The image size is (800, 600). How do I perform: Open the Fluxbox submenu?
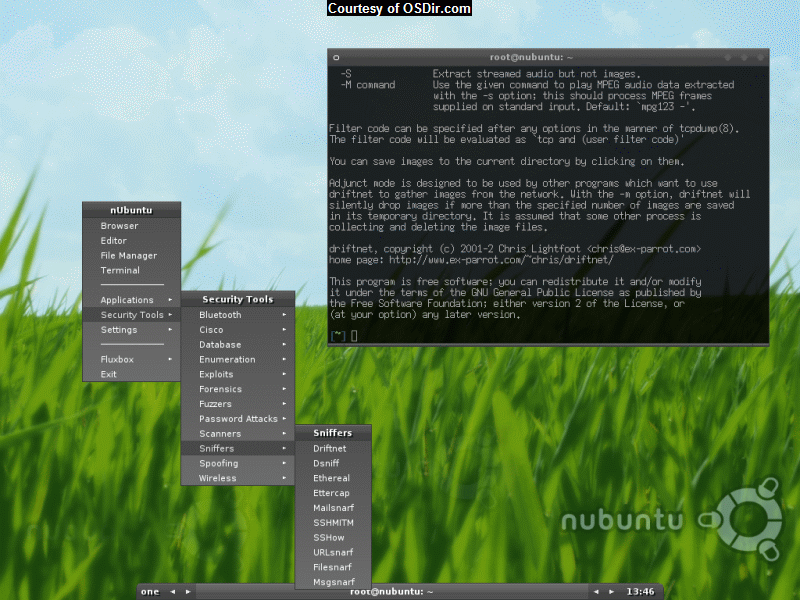(x=131, y=359)
